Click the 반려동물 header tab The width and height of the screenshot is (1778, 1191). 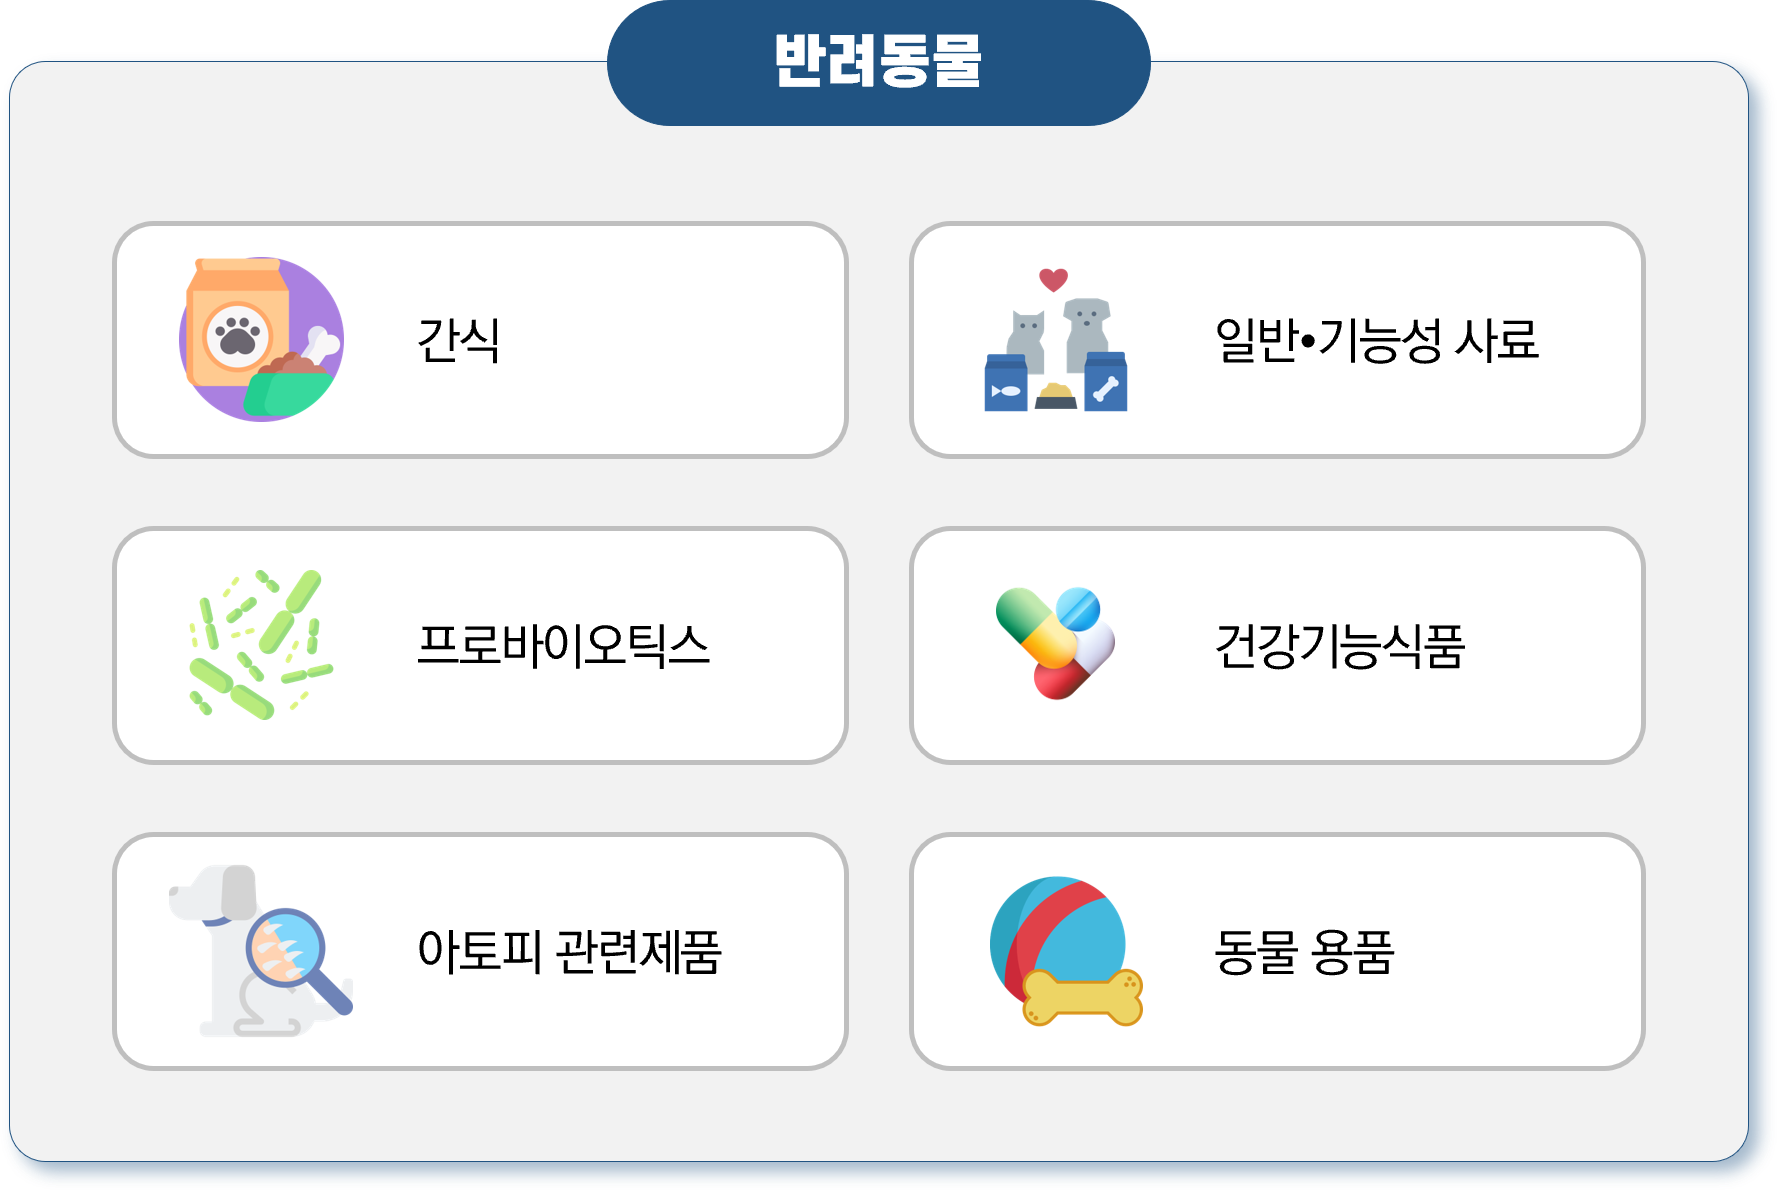click(878, 62)
